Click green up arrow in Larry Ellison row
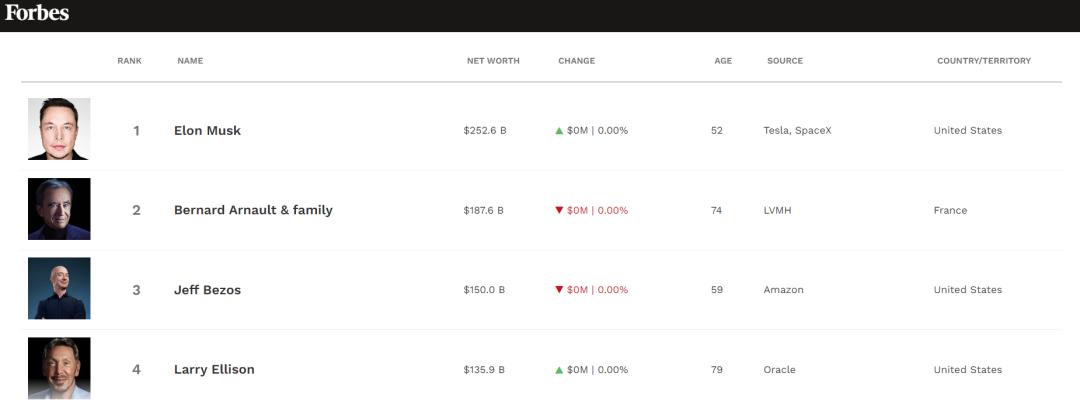 (x=560, y=369)
